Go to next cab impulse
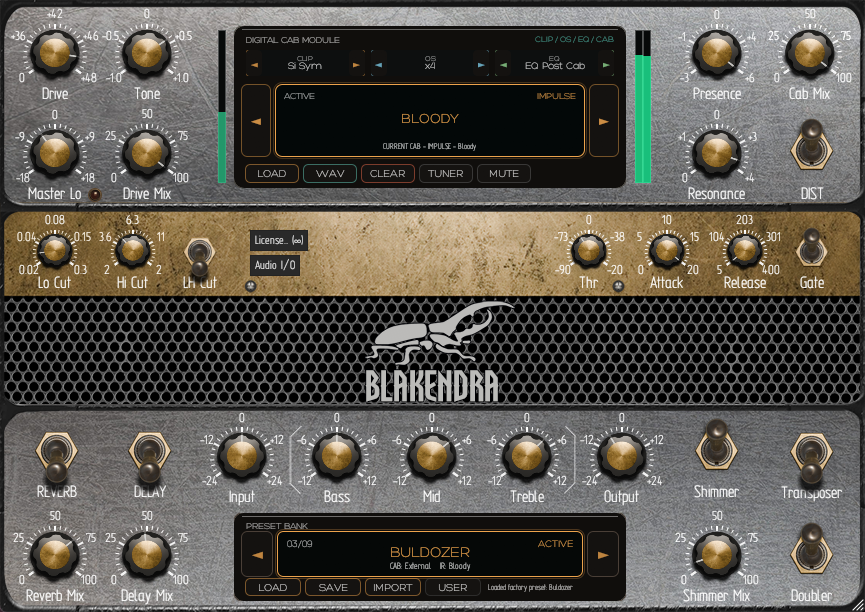865x612 pixels. click(x=604, y=121)
